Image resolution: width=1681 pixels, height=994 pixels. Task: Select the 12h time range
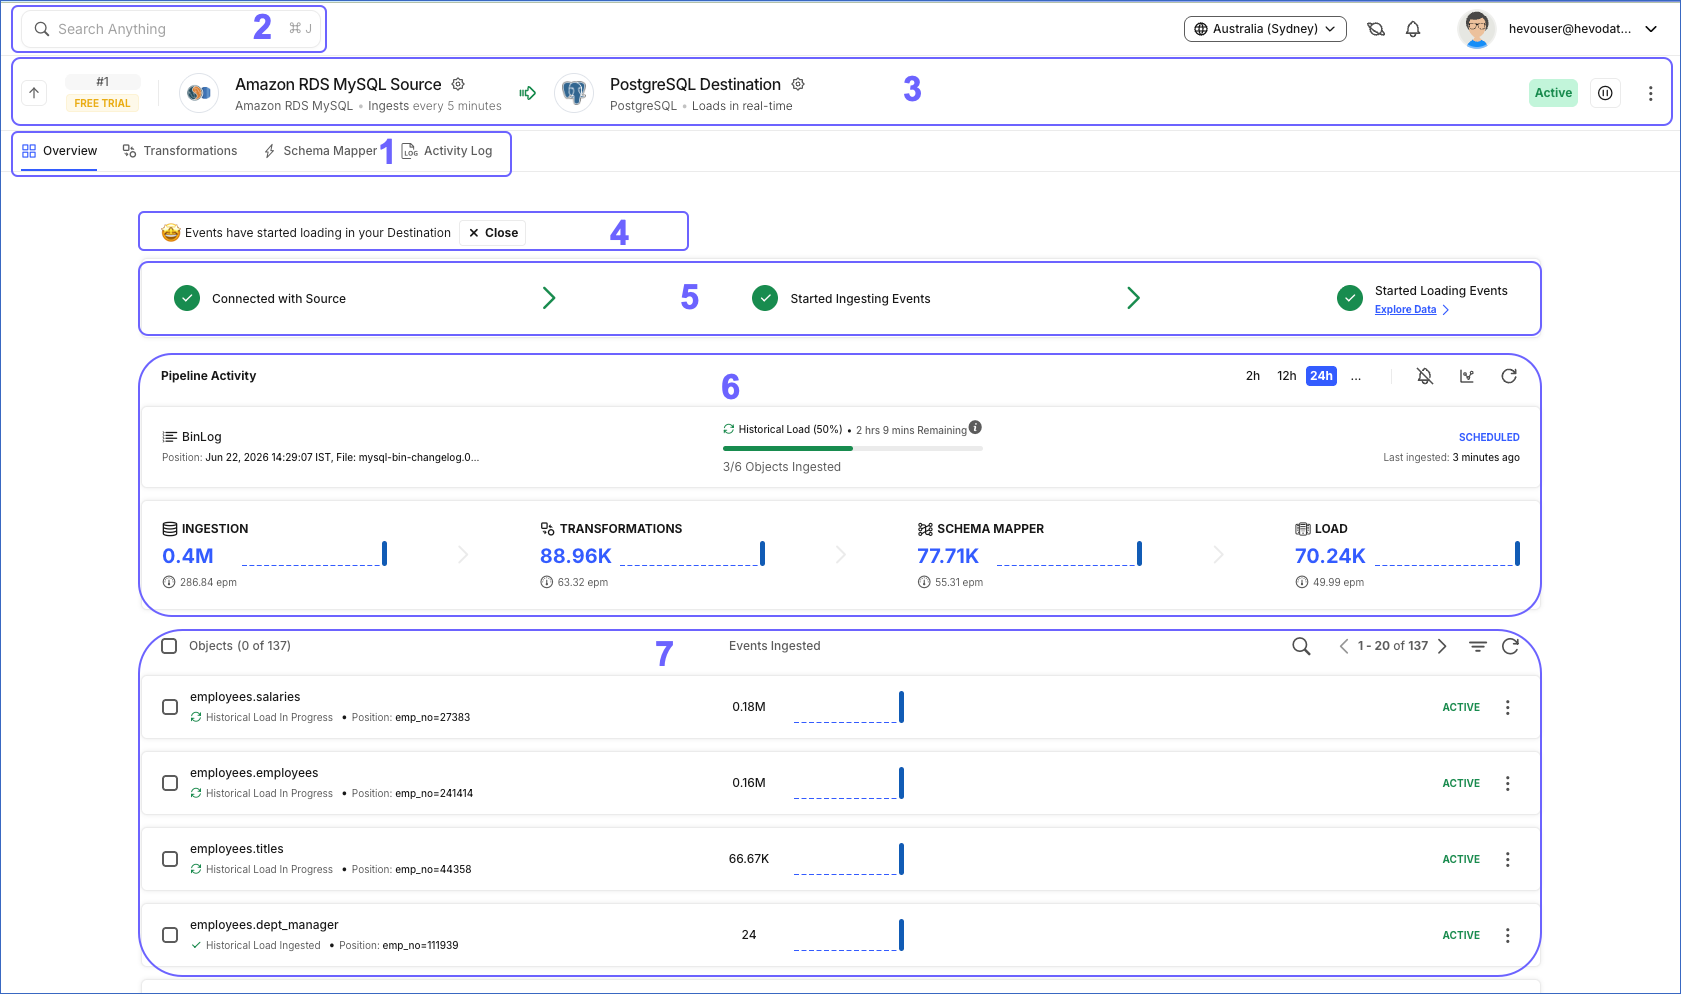pyautogui.click(x=1287, y=376)
